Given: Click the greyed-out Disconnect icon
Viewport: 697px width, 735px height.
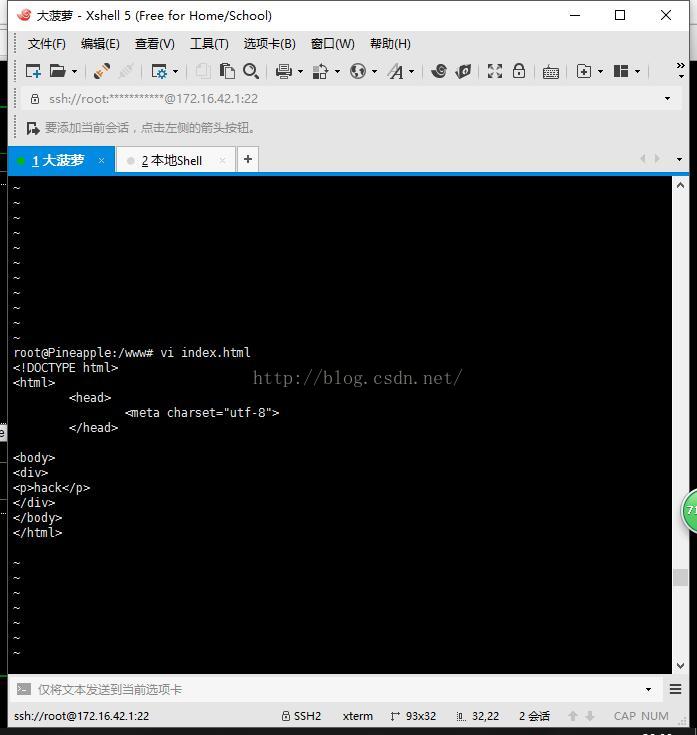Looking at the screenshot, I should pyautogui.click(x=126, y=71).
